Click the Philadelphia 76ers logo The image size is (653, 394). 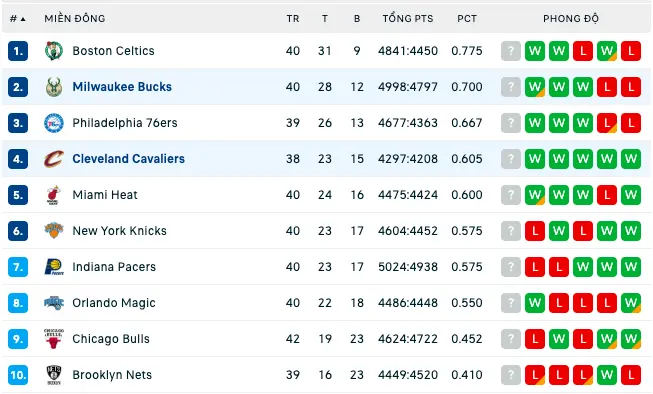tap(54, 123)
